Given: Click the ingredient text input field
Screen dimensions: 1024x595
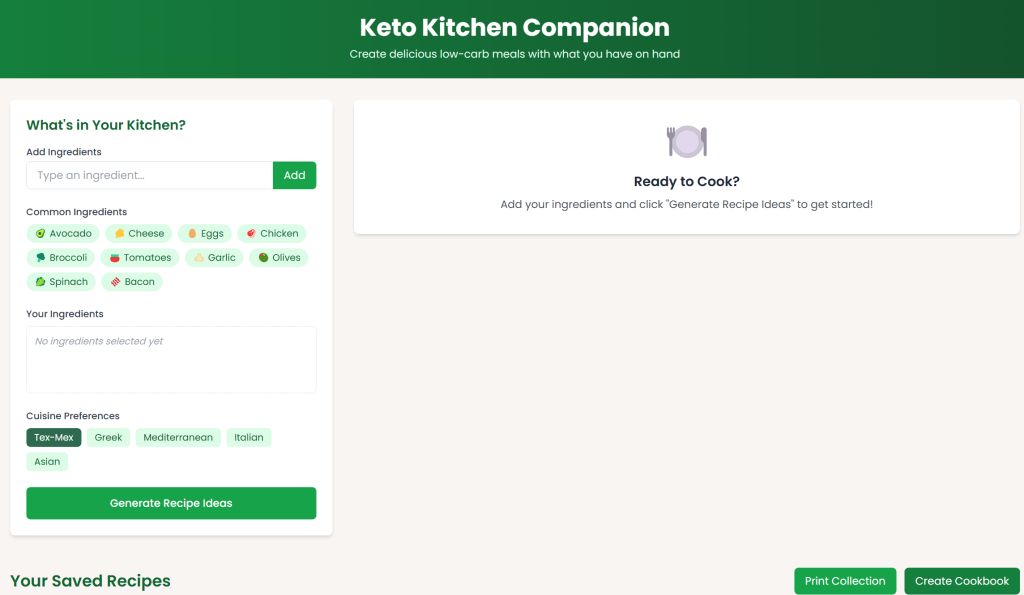Looking at the screenshot, I should (148, 175).
